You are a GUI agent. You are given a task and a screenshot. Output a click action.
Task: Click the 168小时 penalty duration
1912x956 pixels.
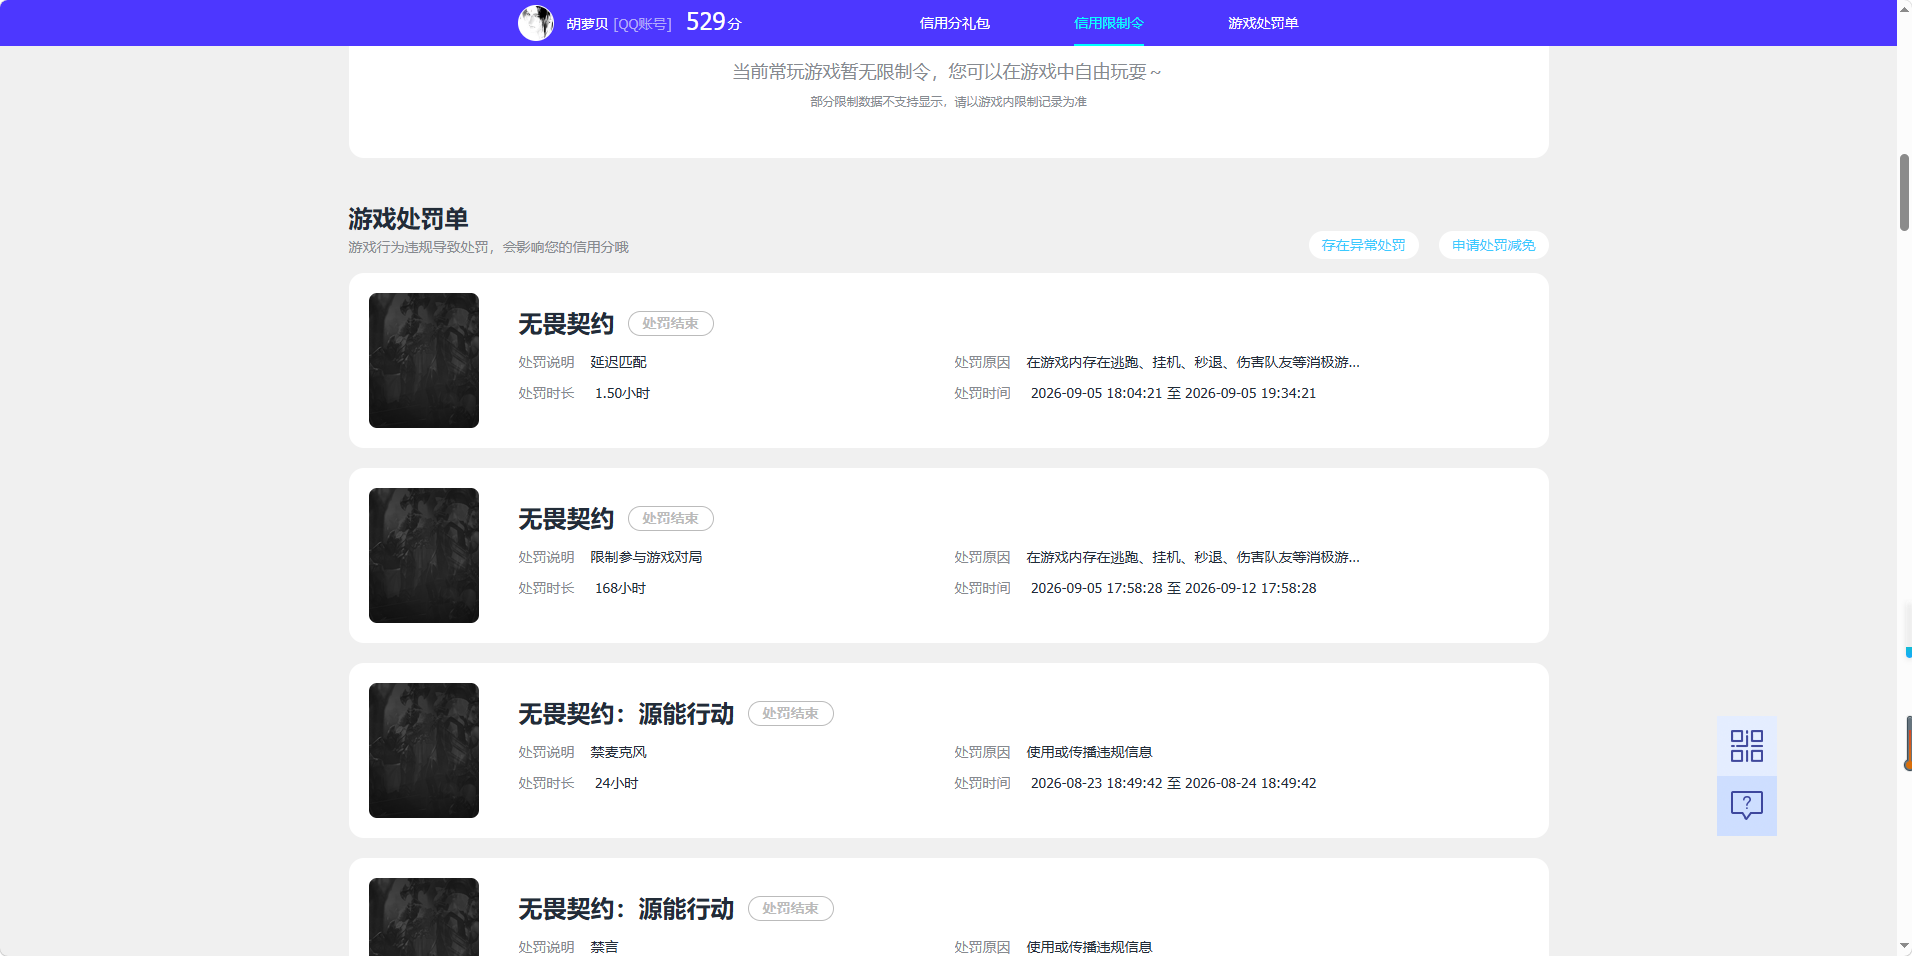(x=620, y=588)
